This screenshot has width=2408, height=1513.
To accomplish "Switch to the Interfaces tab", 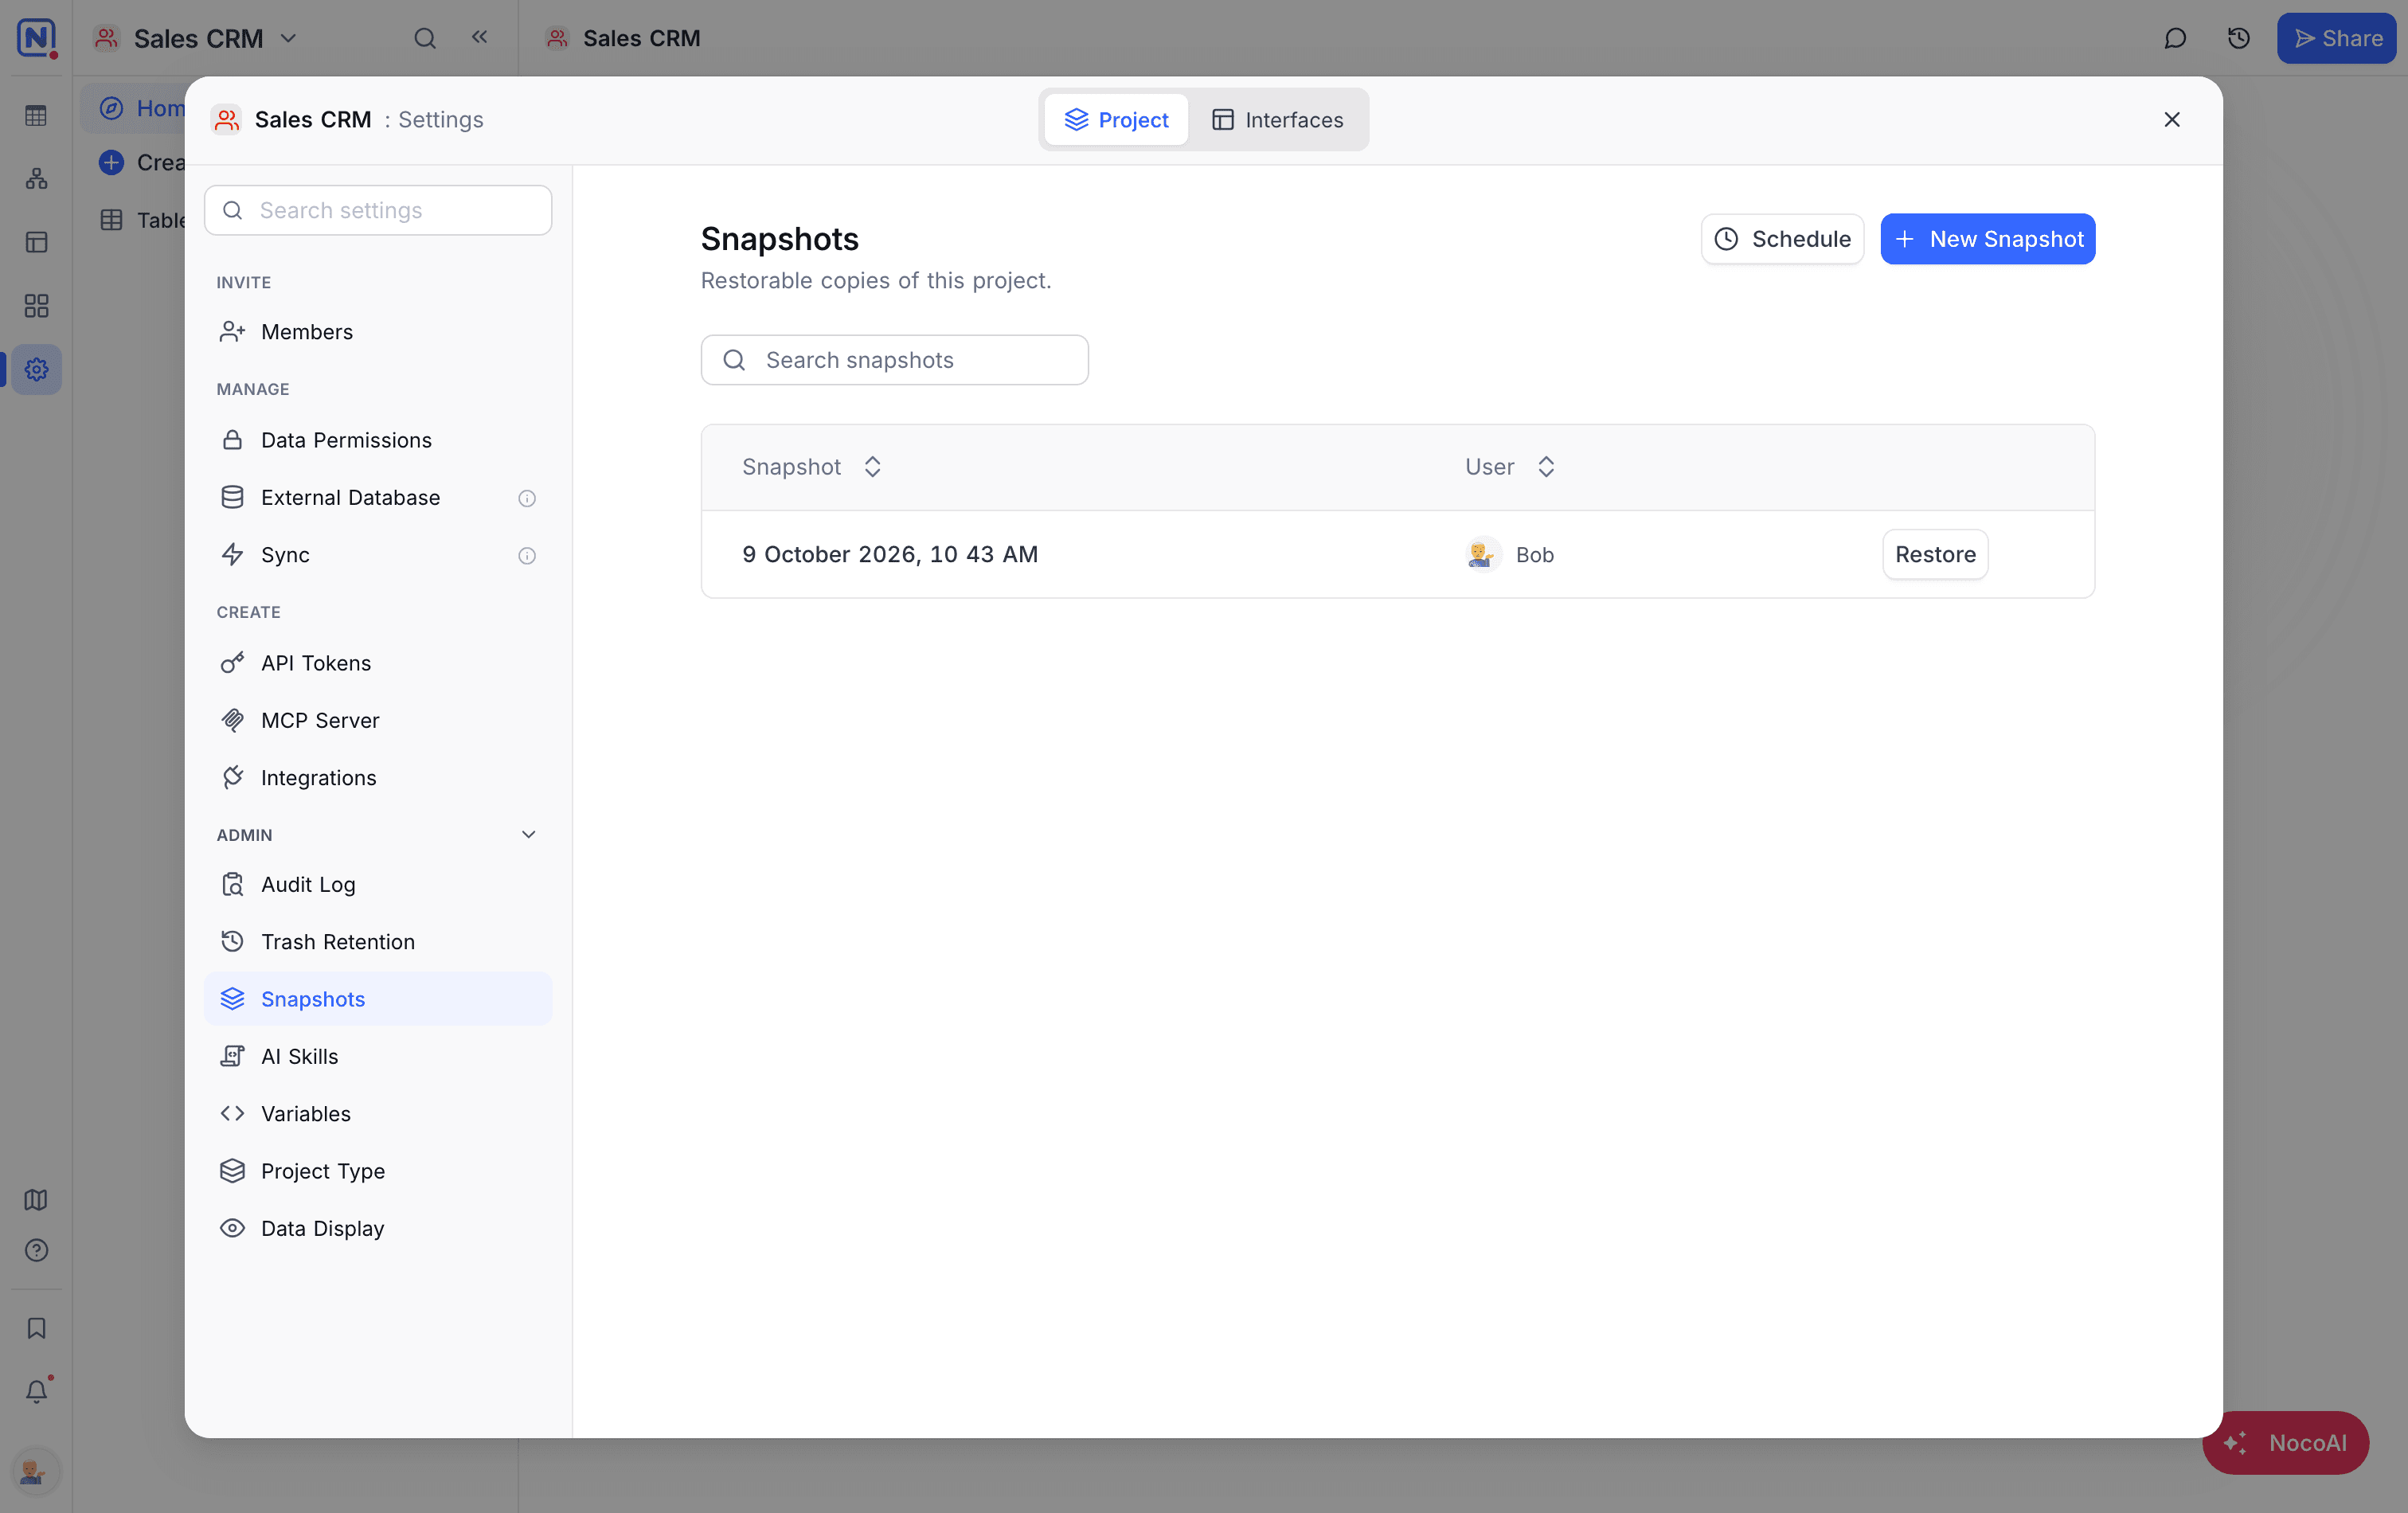I will [1278, 120].
